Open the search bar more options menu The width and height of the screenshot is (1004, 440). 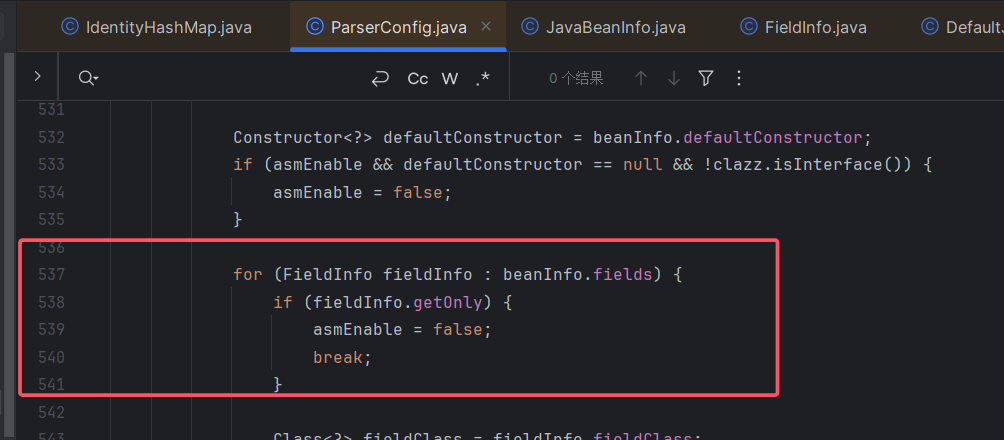(x=739, y=78)
